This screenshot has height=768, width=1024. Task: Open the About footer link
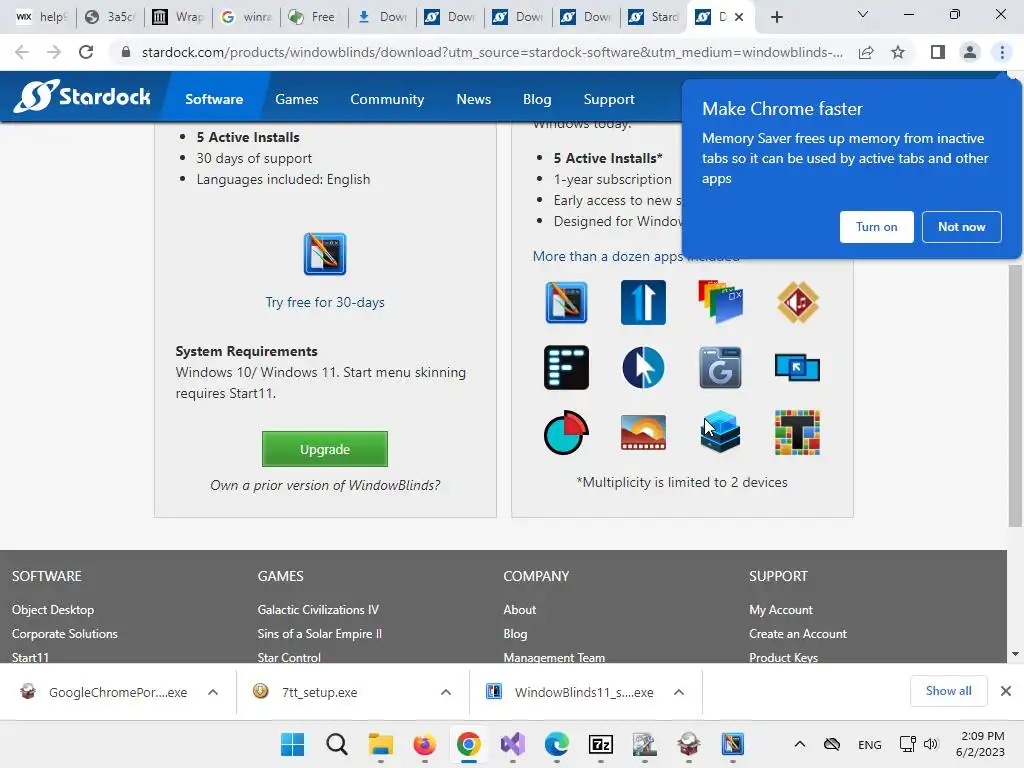(519, 609)
